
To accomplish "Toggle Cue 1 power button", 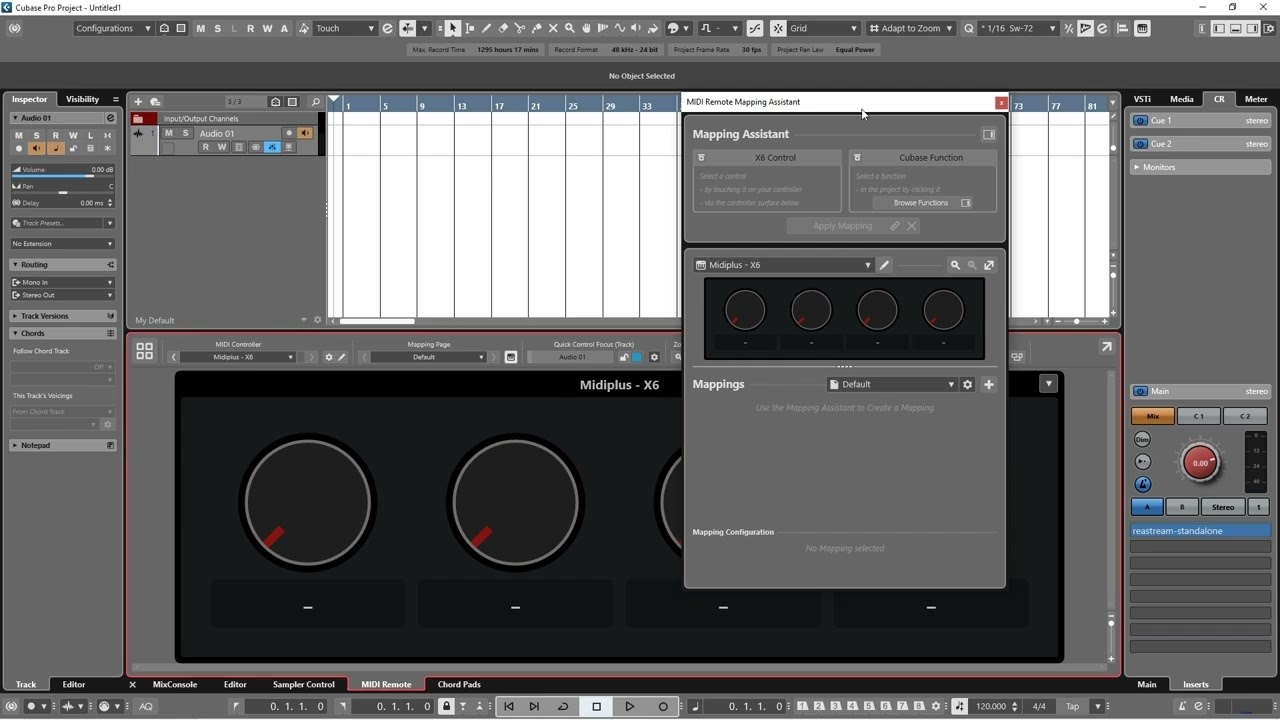I will tap(1139, 120).
